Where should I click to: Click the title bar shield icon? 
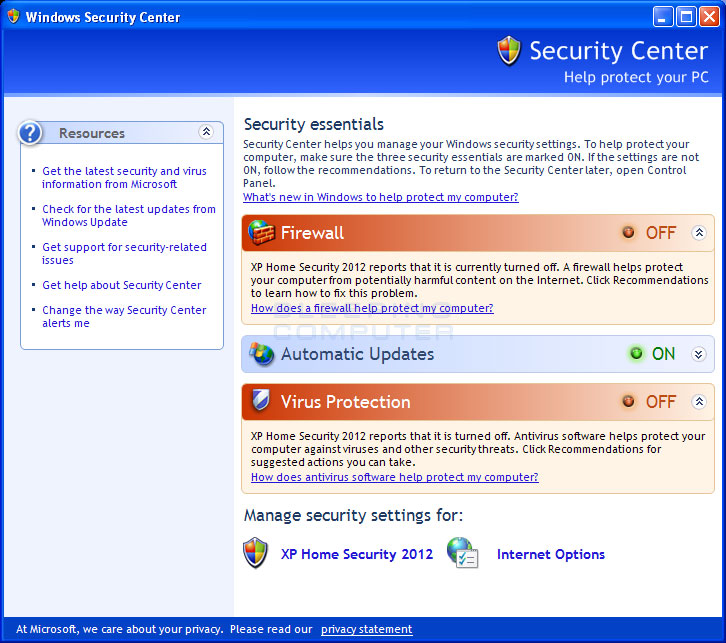click(14, 16)
